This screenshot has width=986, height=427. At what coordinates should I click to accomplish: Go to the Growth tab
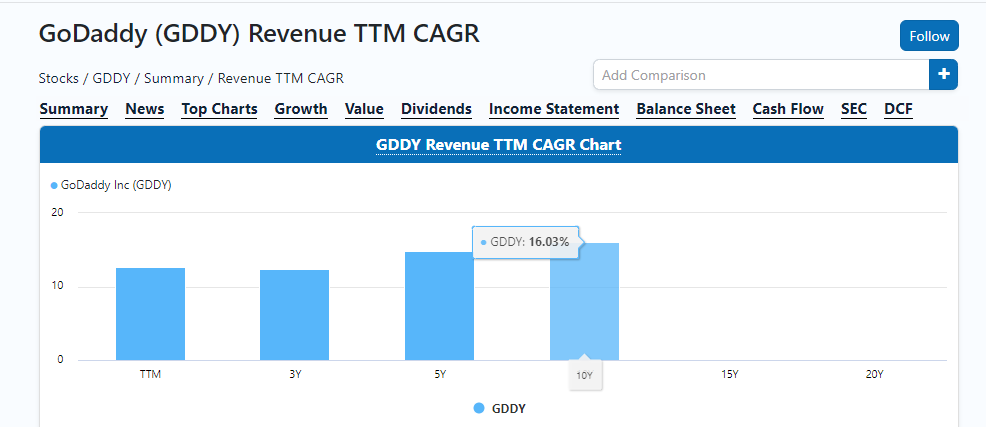(x=301, y=109)
